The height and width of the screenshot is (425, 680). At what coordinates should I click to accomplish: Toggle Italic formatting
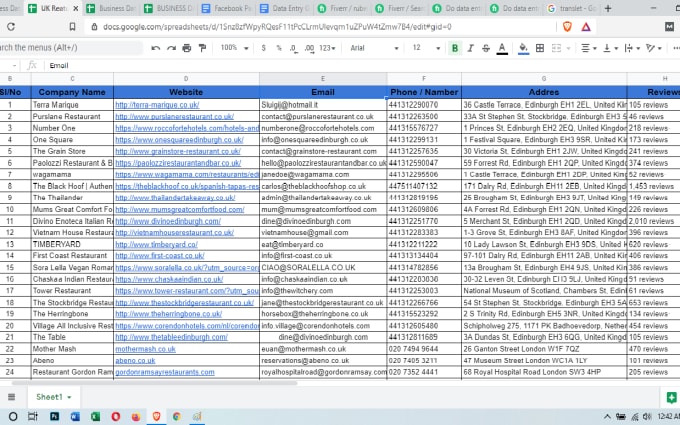(471, 48)
